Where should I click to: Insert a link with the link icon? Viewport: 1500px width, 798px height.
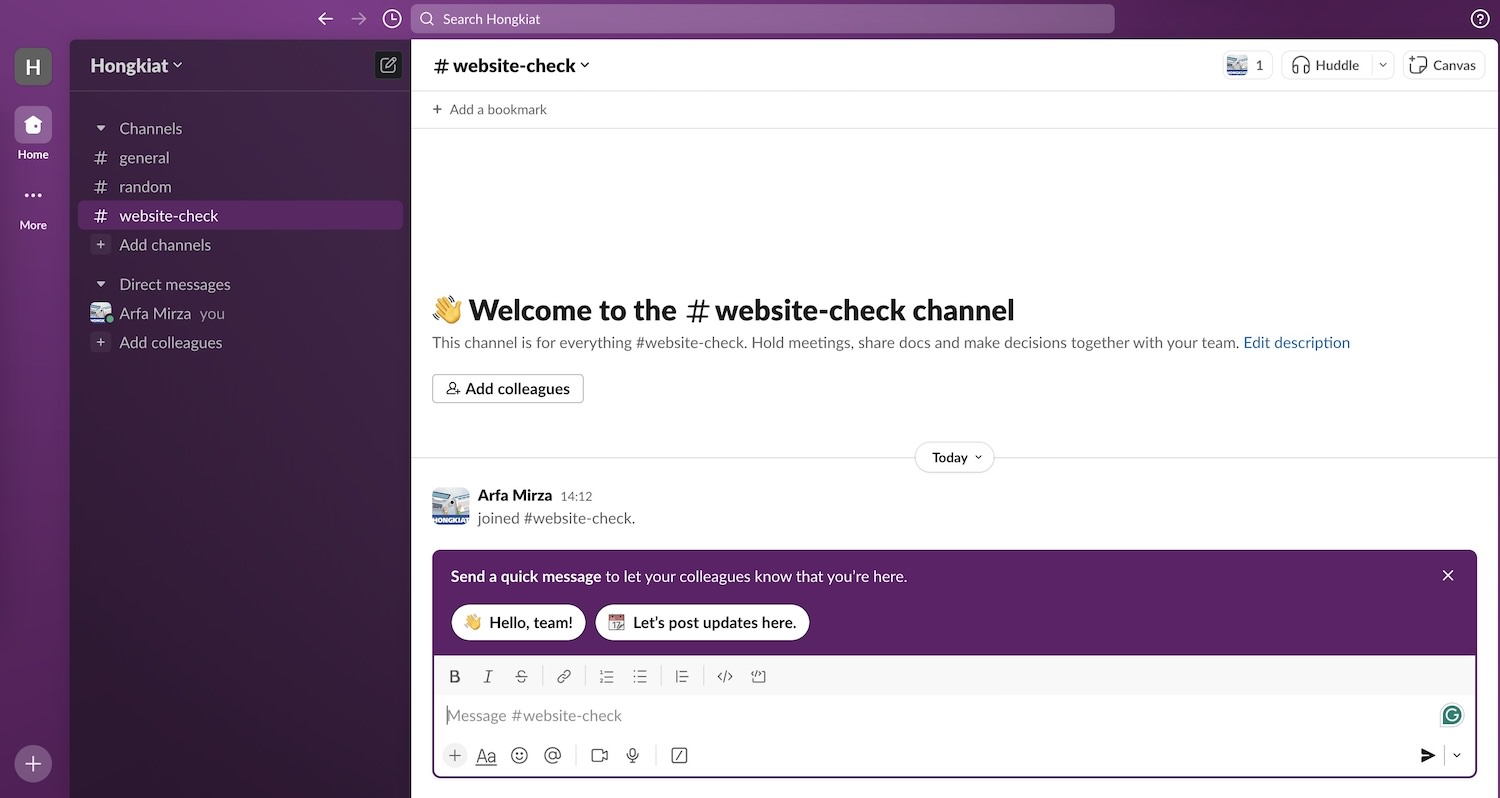(564, 676)
